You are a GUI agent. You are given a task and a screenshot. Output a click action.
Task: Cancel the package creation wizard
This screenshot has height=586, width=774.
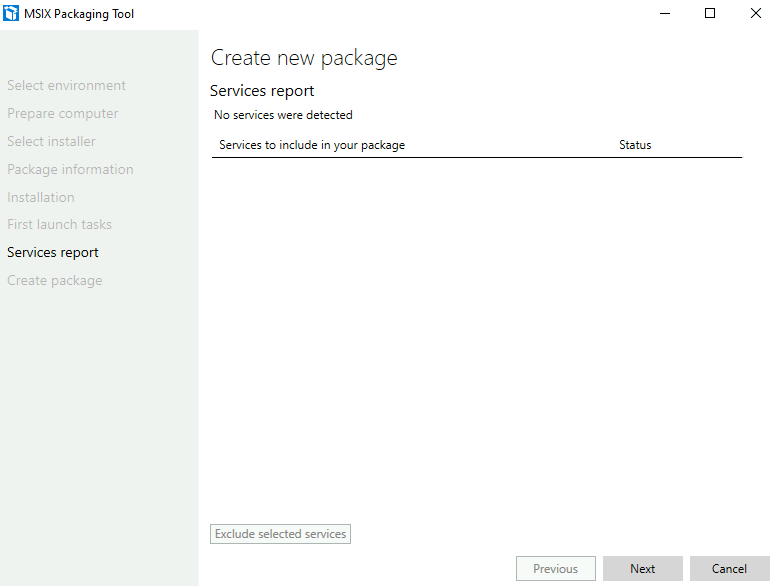[730, 569]
